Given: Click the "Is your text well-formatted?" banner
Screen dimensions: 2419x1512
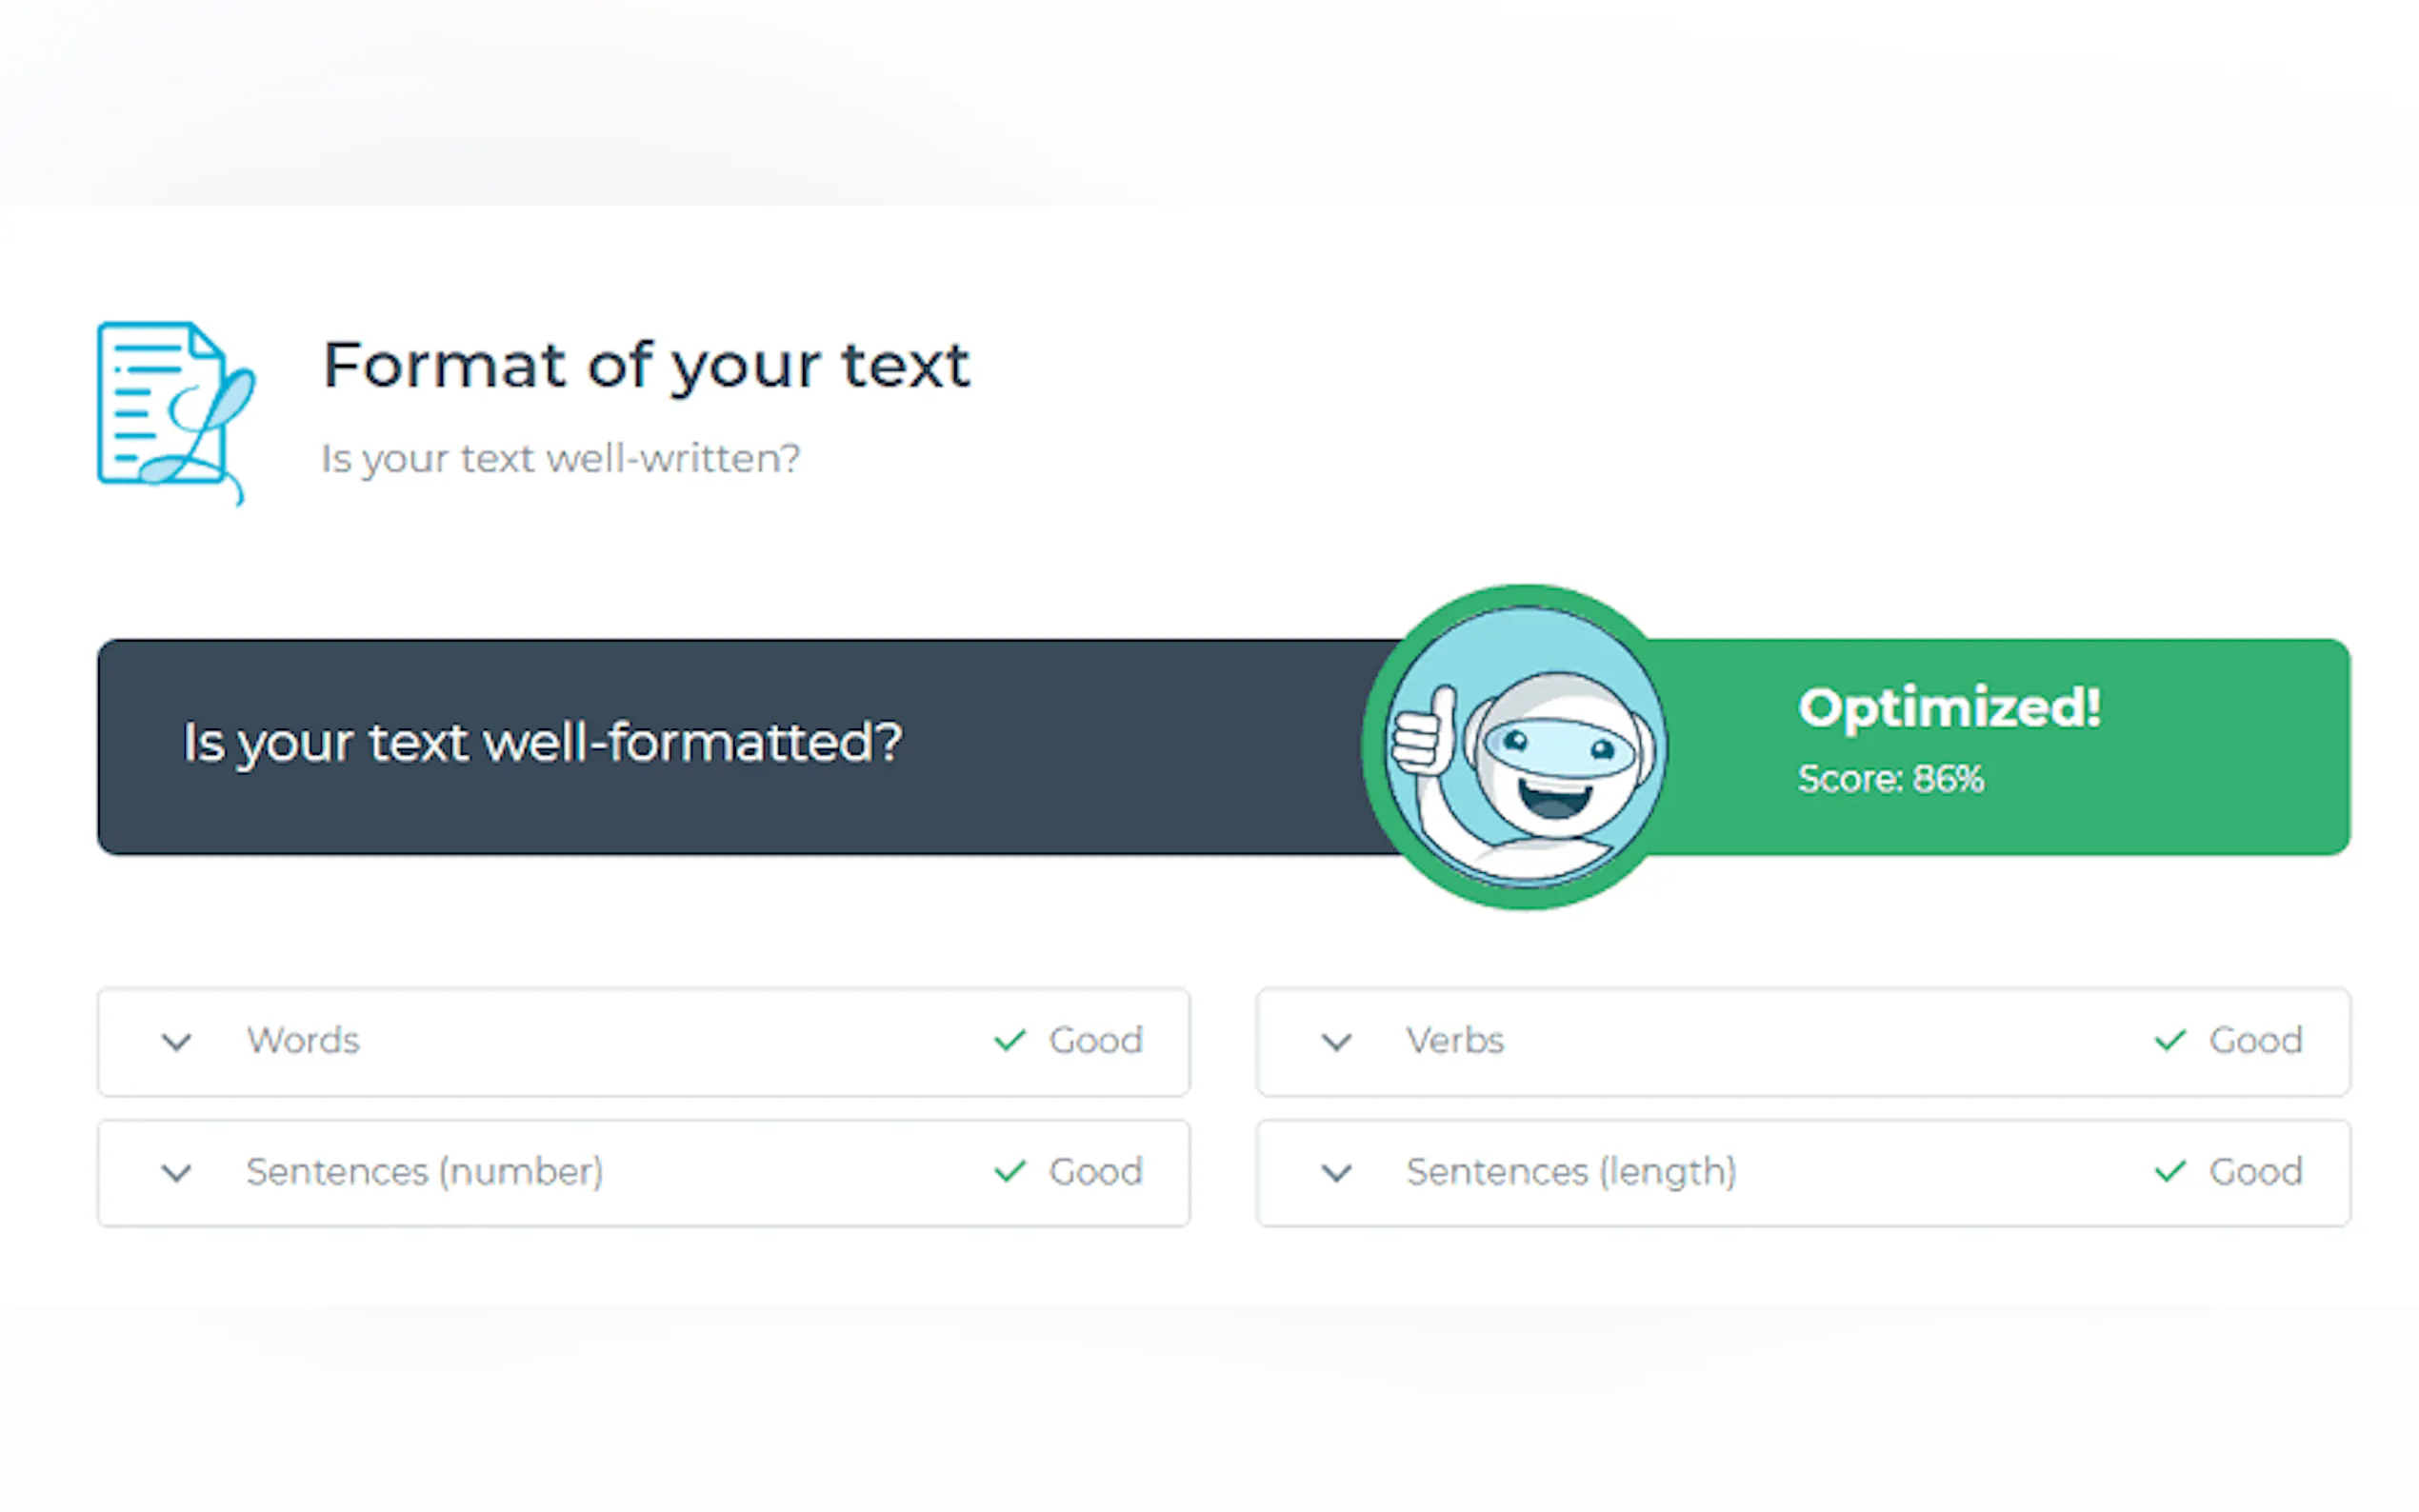Looking at the screenshot, I should [542, 743].
